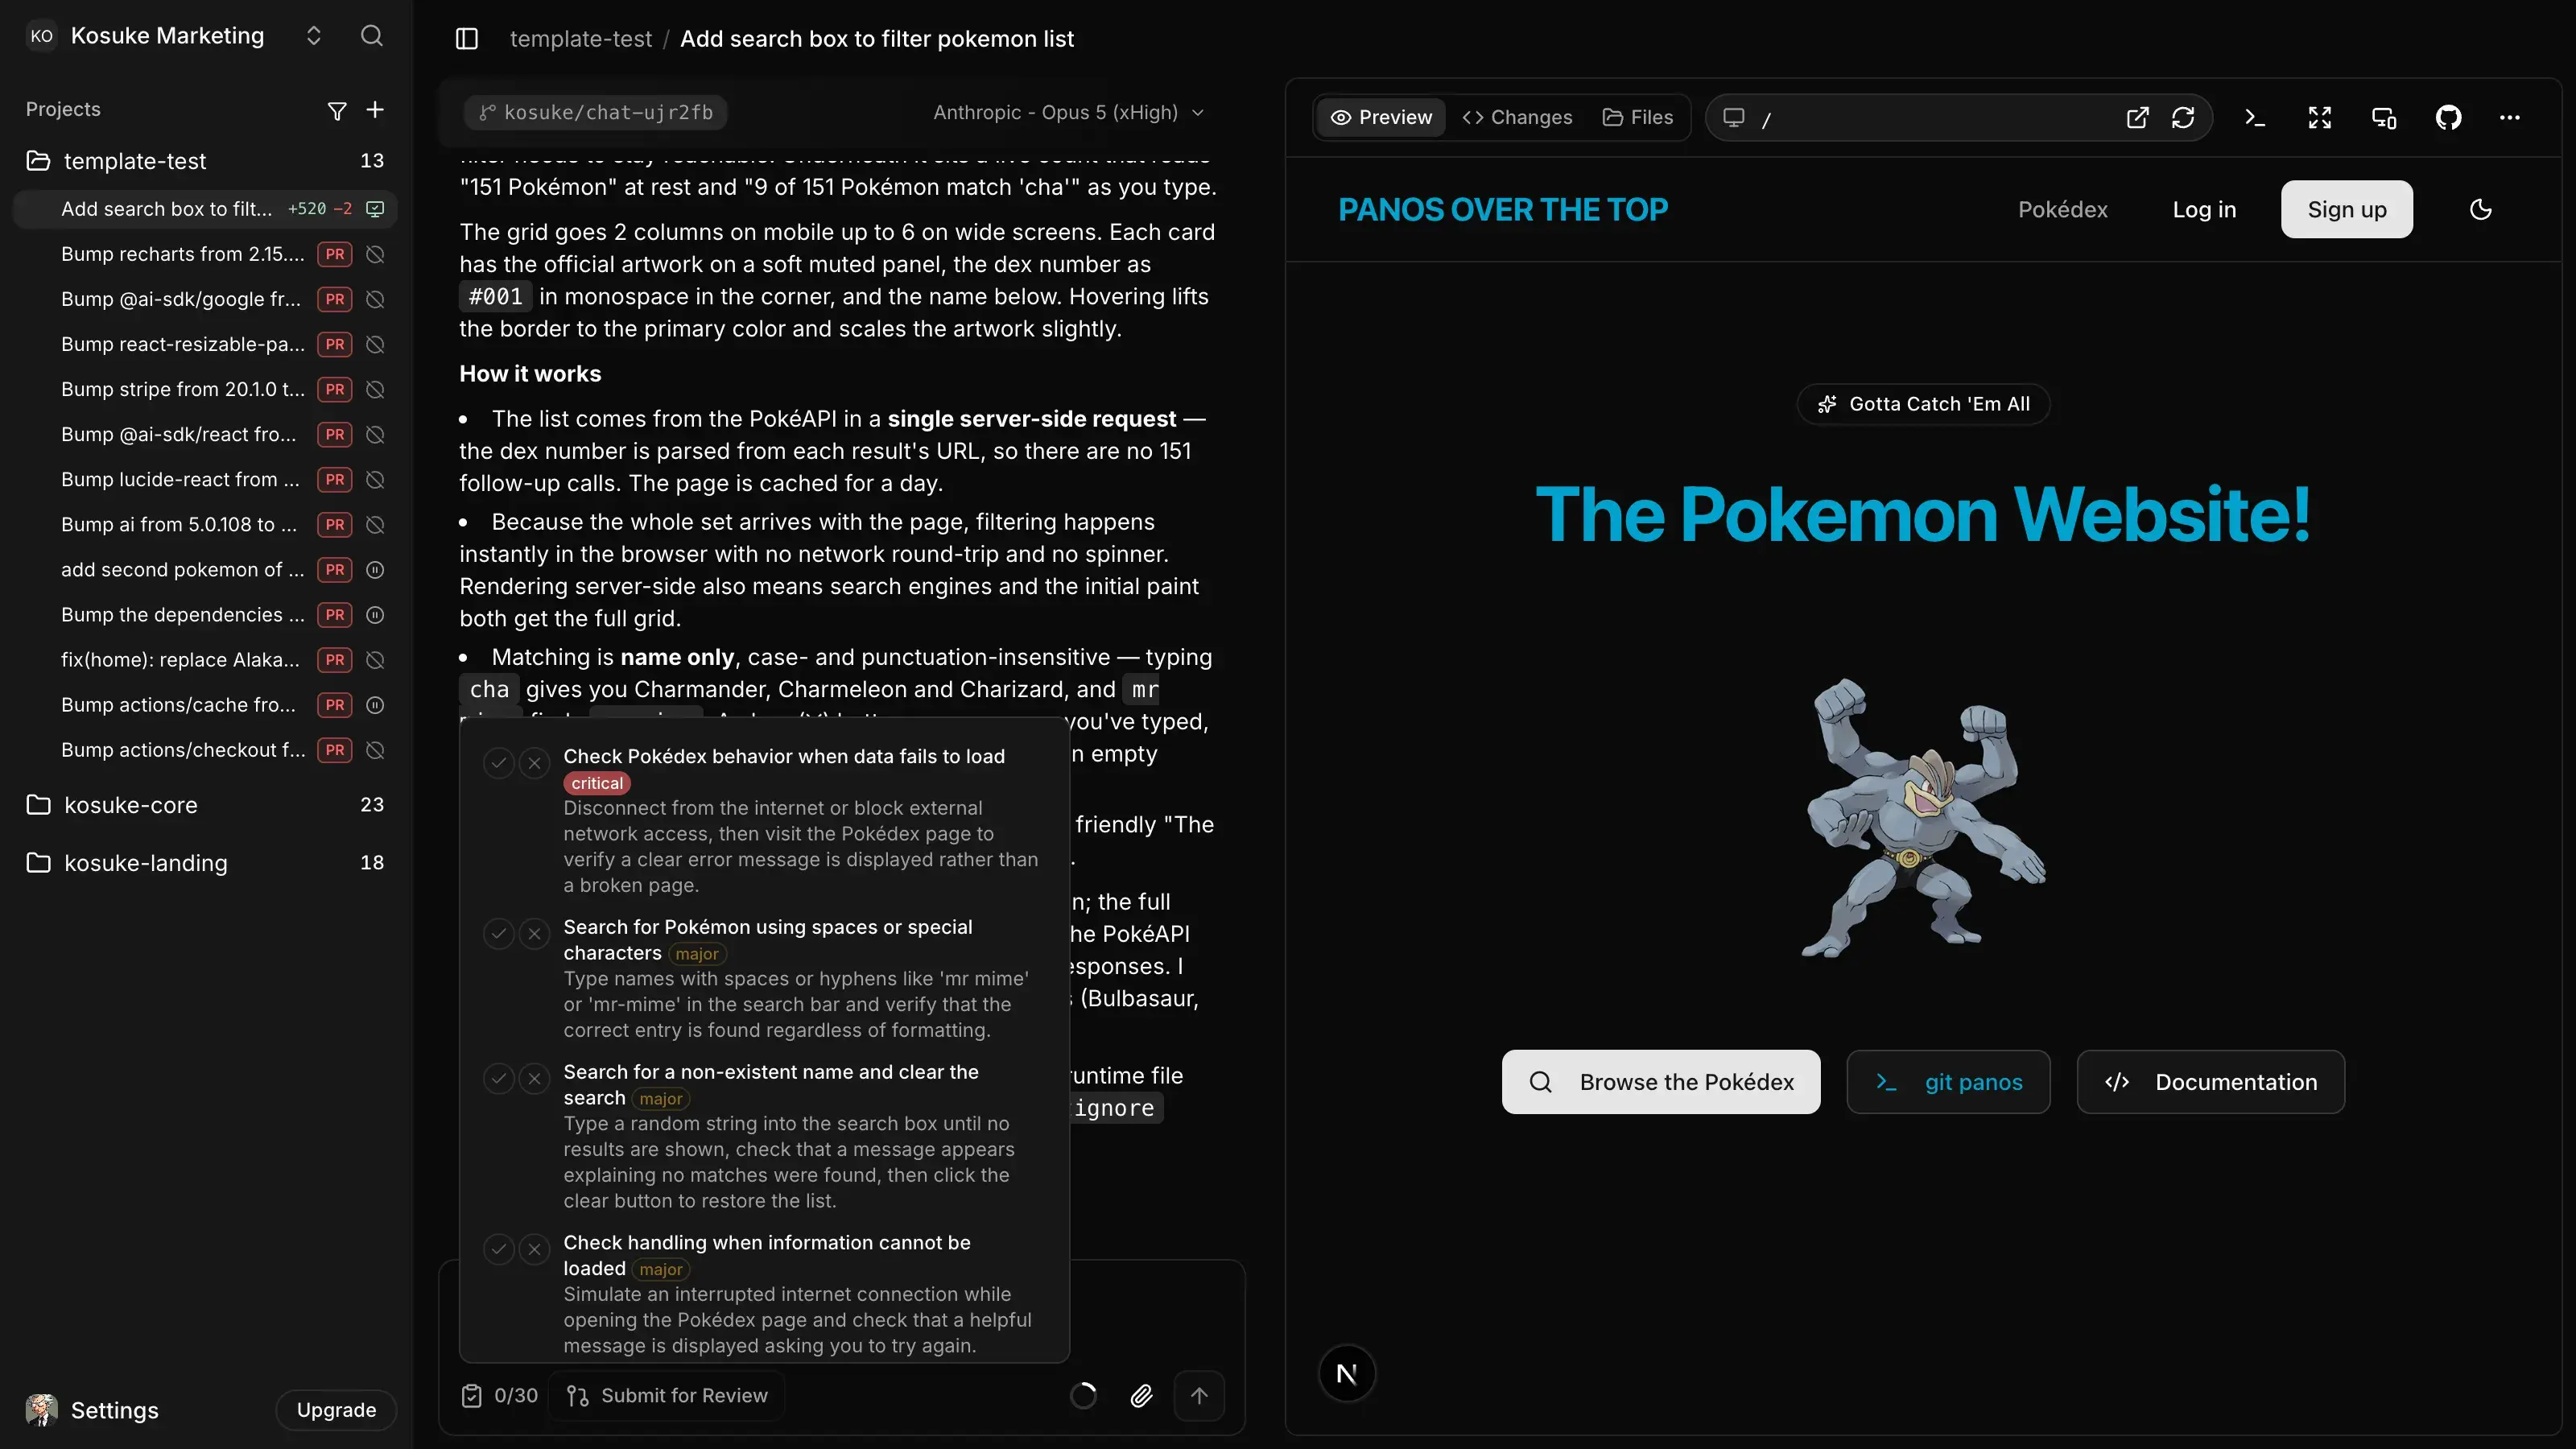The image size is (2576, 1449).
Task: Open responsive device view icon
Action: coord(2384,118)
